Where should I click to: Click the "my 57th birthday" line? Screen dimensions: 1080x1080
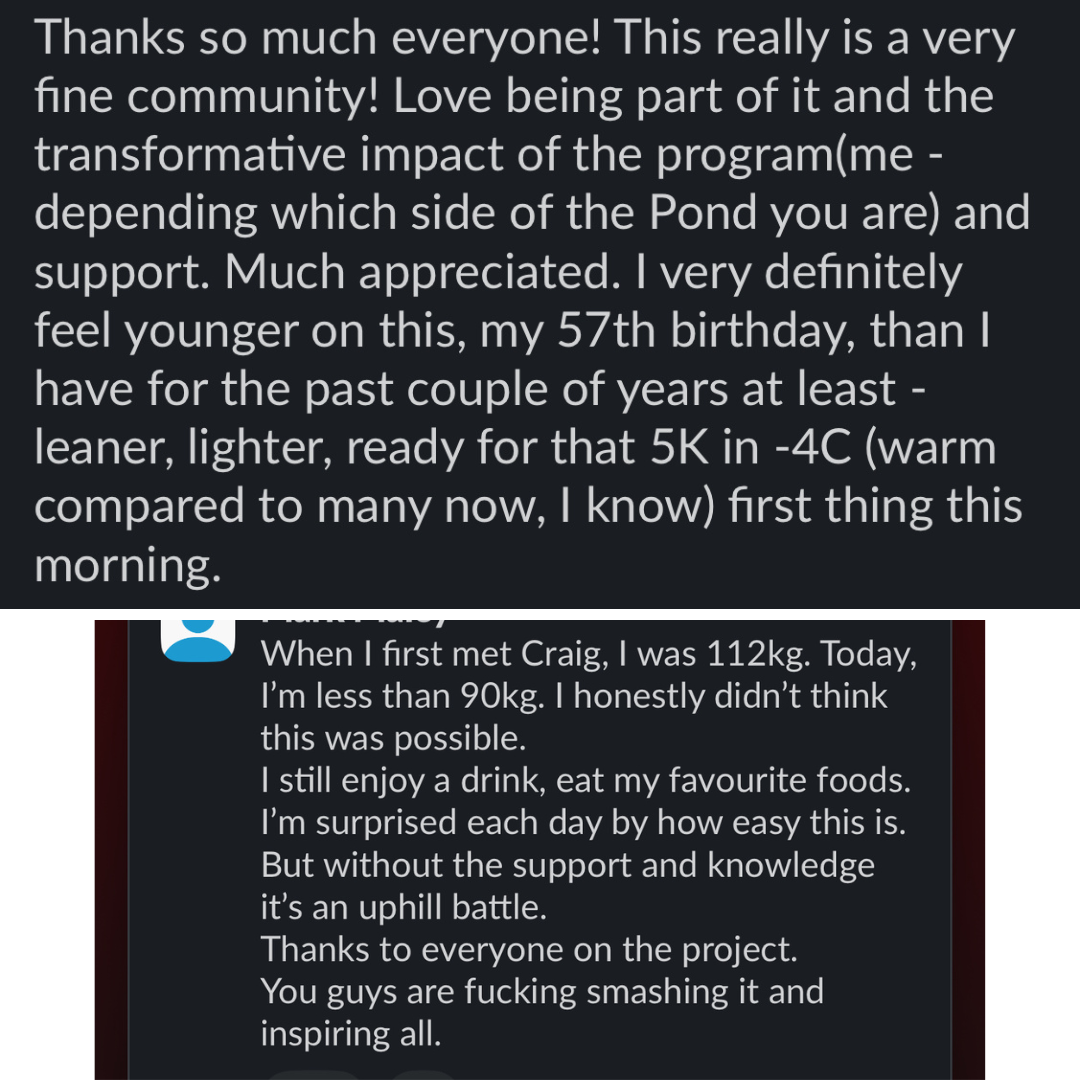pos(512,331)
